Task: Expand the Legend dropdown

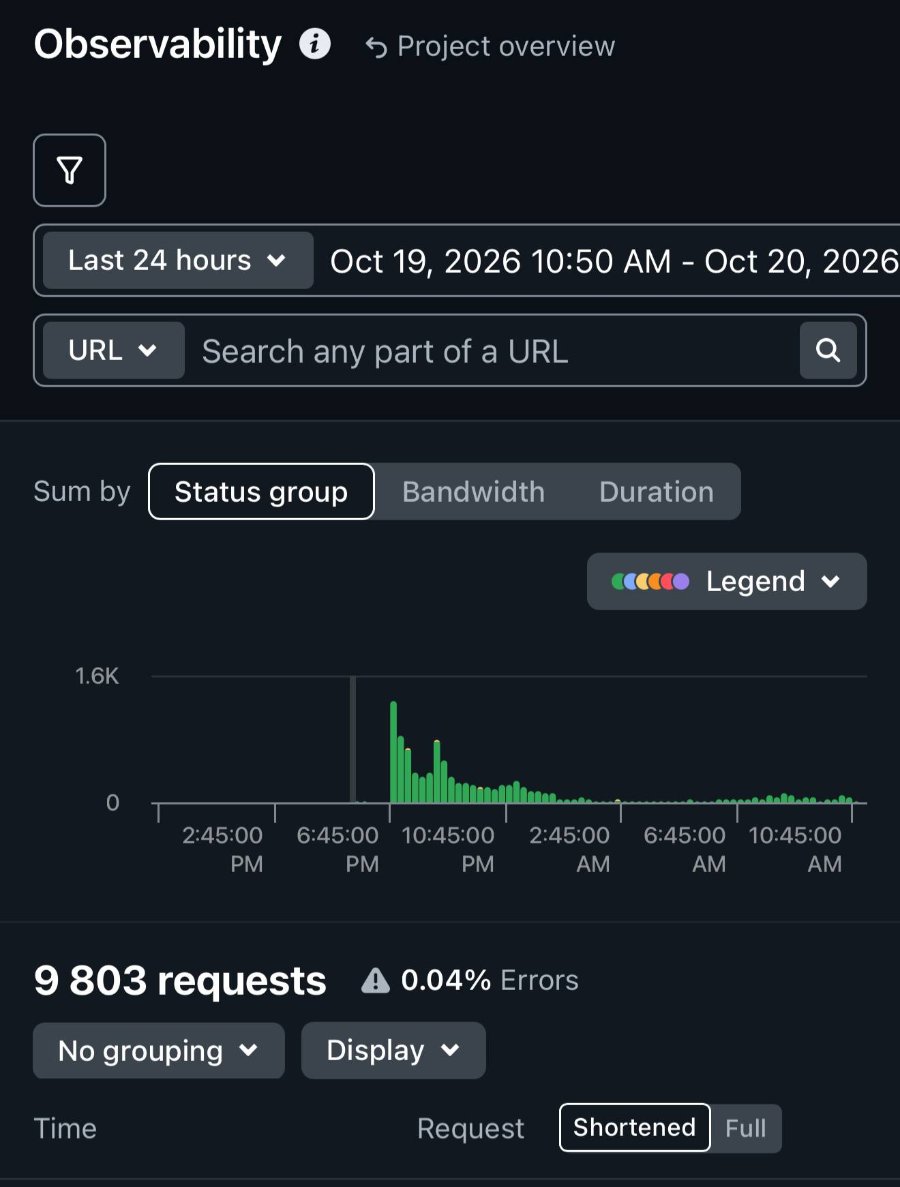Action: pyautogui.click(x=727, y=581)
